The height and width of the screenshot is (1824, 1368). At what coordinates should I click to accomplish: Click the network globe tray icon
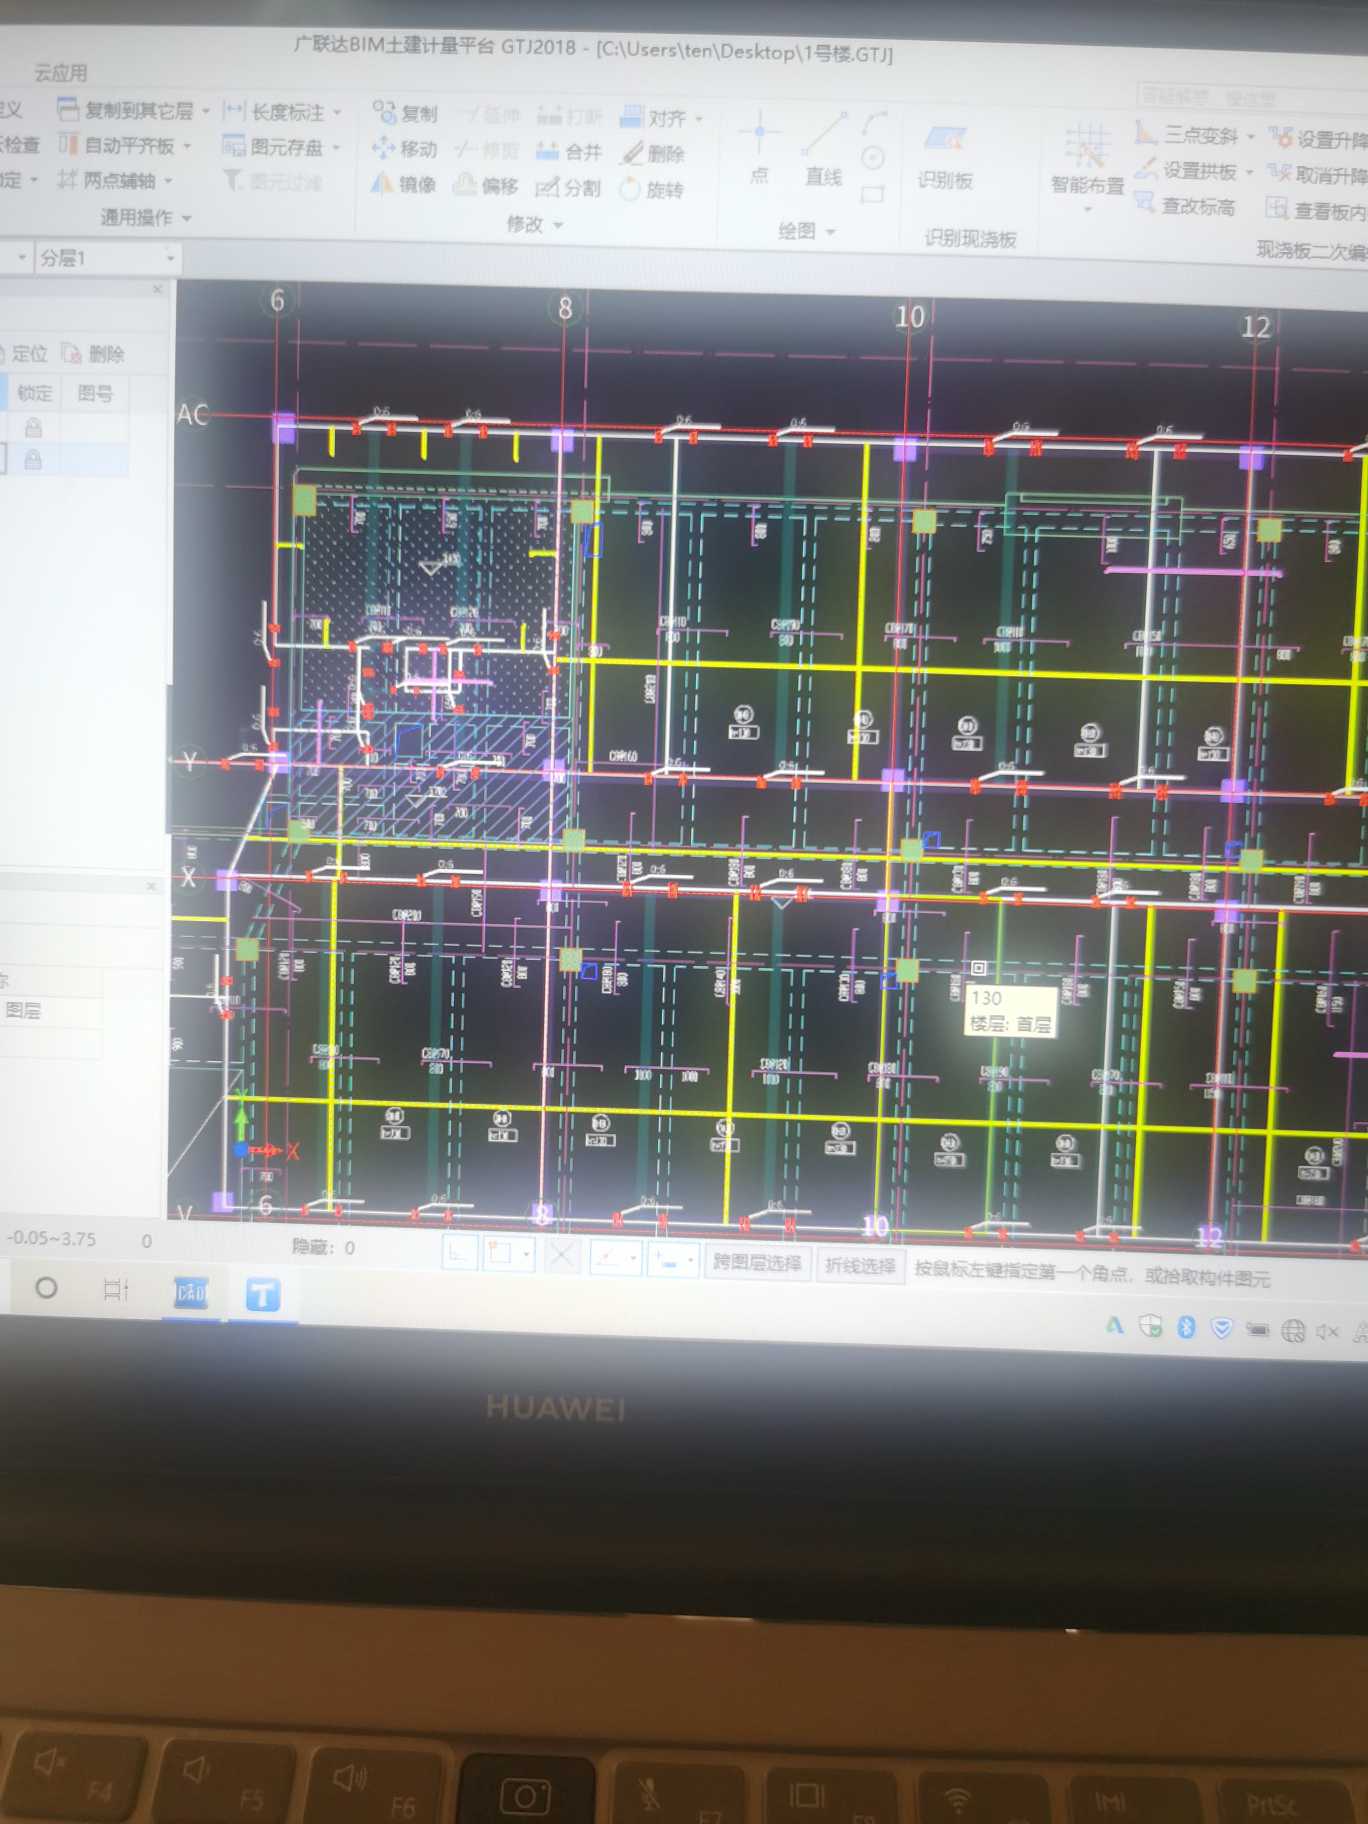coord(1293,1330)
